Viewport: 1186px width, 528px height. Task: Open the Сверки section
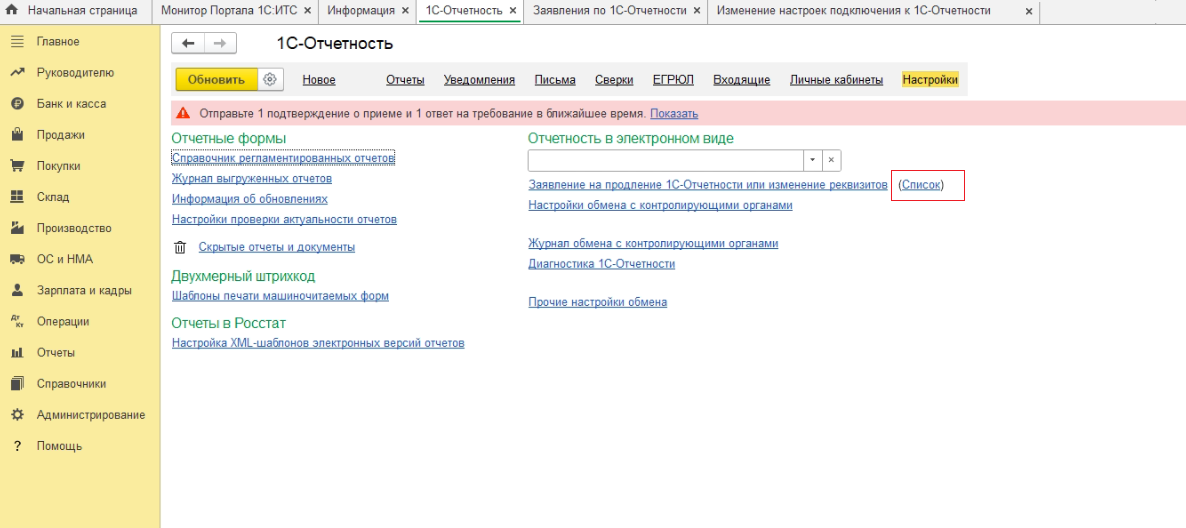(614, 79)
